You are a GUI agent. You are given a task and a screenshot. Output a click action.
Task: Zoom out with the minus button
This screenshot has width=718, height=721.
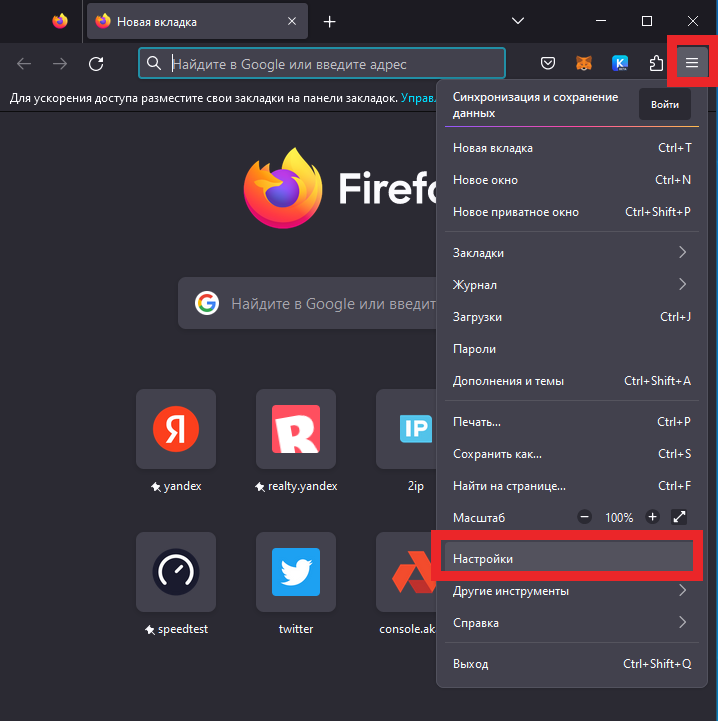pyautogui.click(x=585, y=517)
